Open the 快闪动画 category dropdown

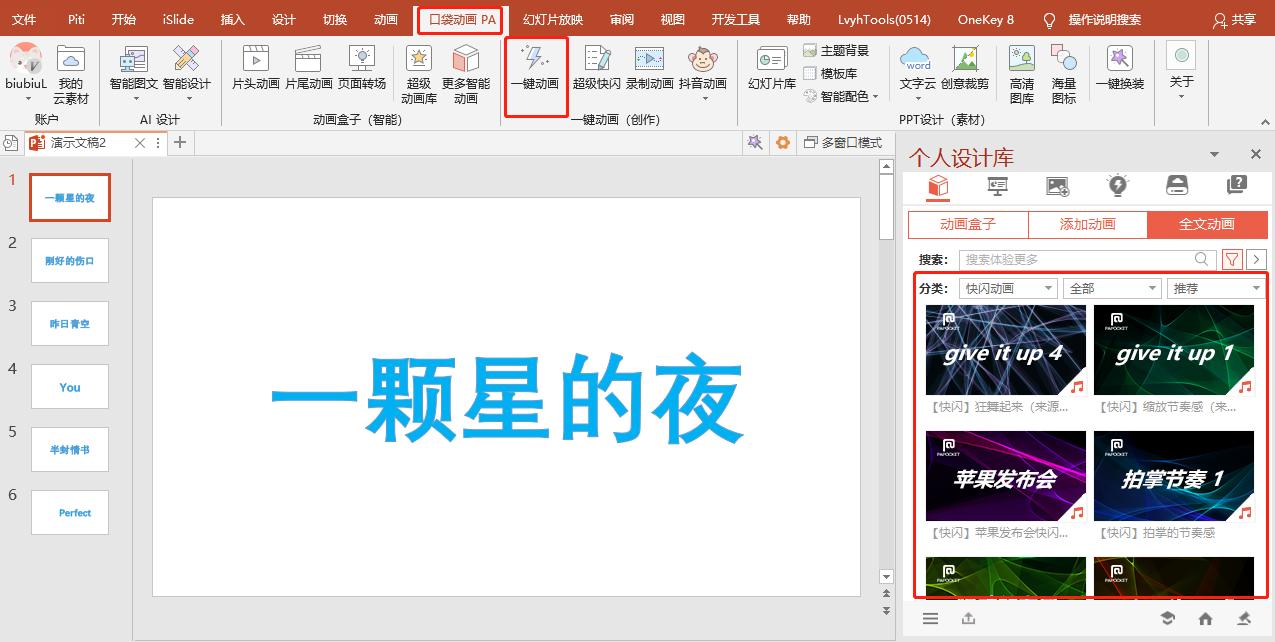(x=1007, y=288)
